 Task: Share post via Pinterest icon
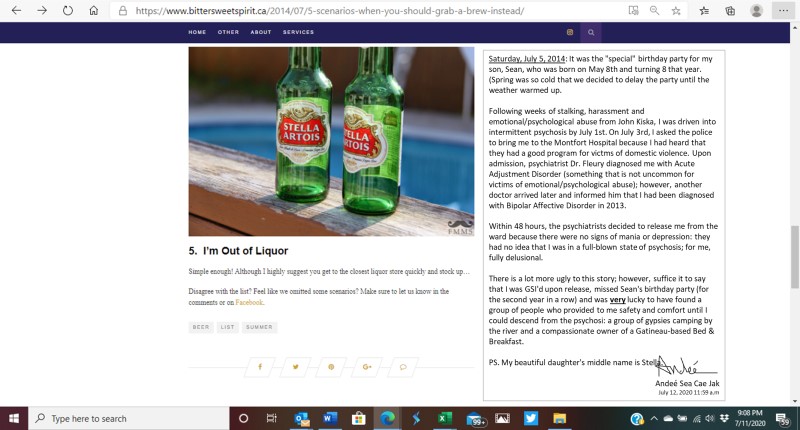tap(332, 367)
